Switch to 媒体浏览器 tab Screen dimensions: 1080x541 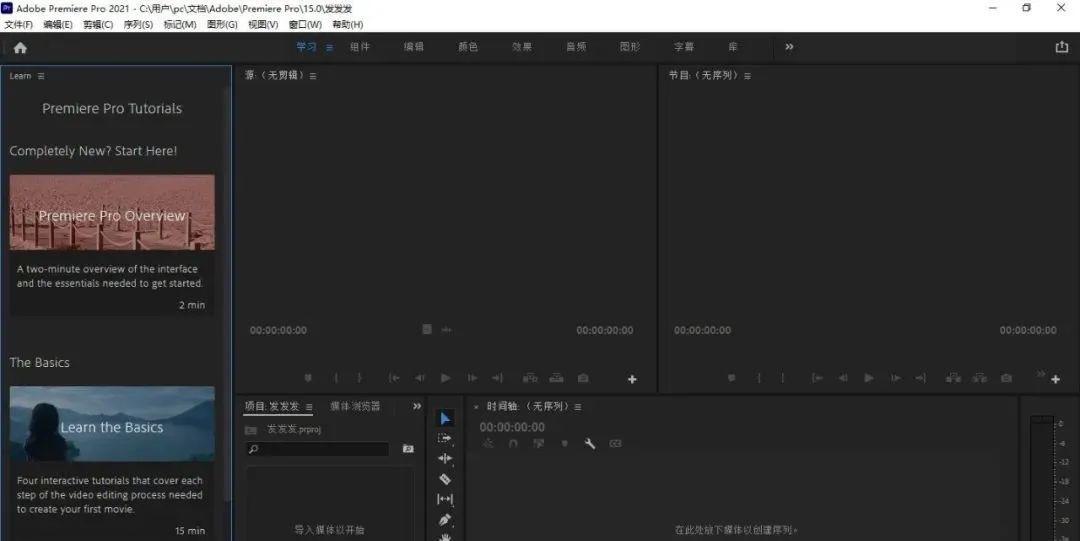(355, 406)
